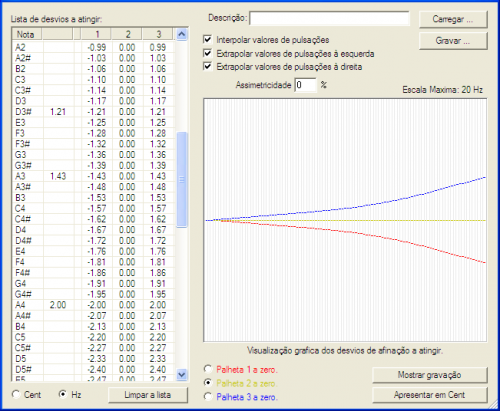Click Apresentar em Cent button
The height and width of the screenshot is (411, 500).
[x=429, y=395]
